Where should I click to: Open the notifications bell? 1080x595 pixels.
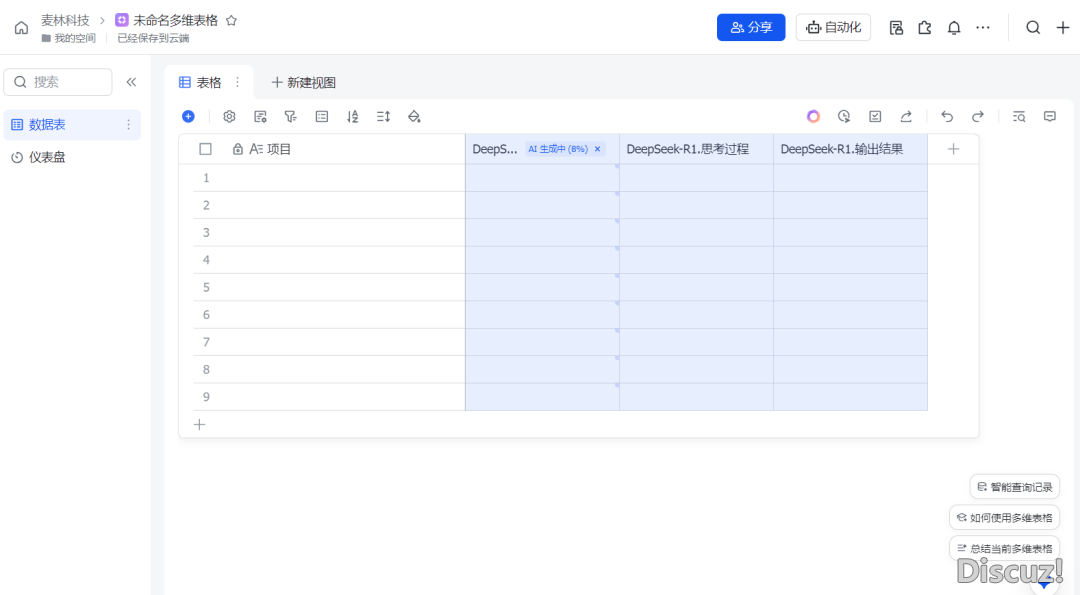click(x=954, y=28)
